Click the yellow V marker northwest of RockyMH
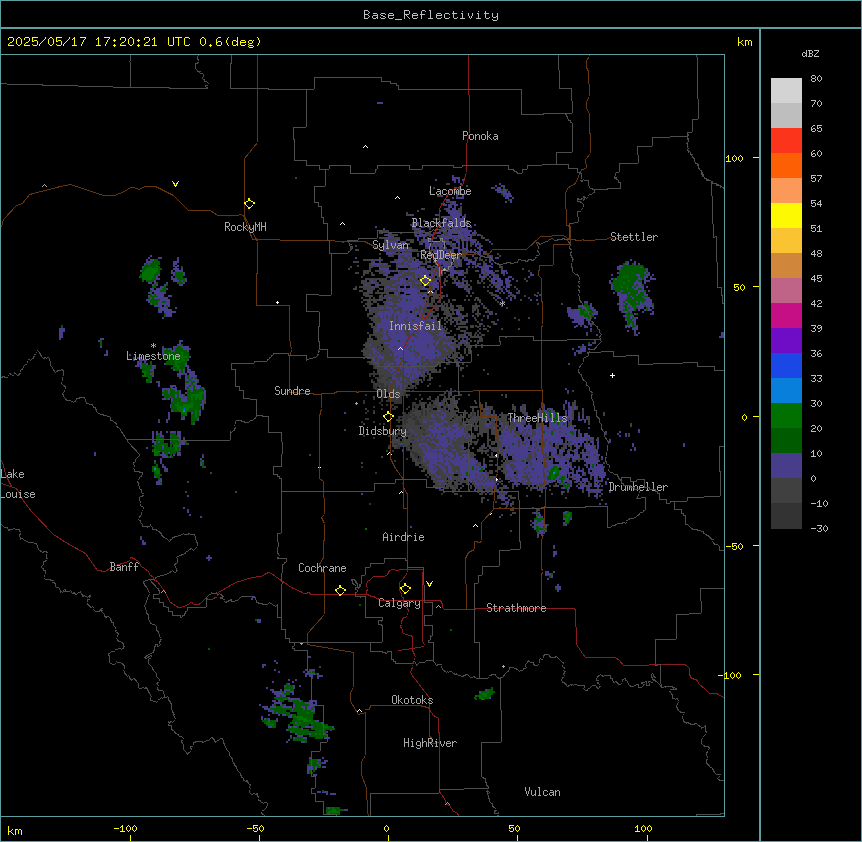Image resolution: width=862 pixels, height=842 pixels. 175,184
